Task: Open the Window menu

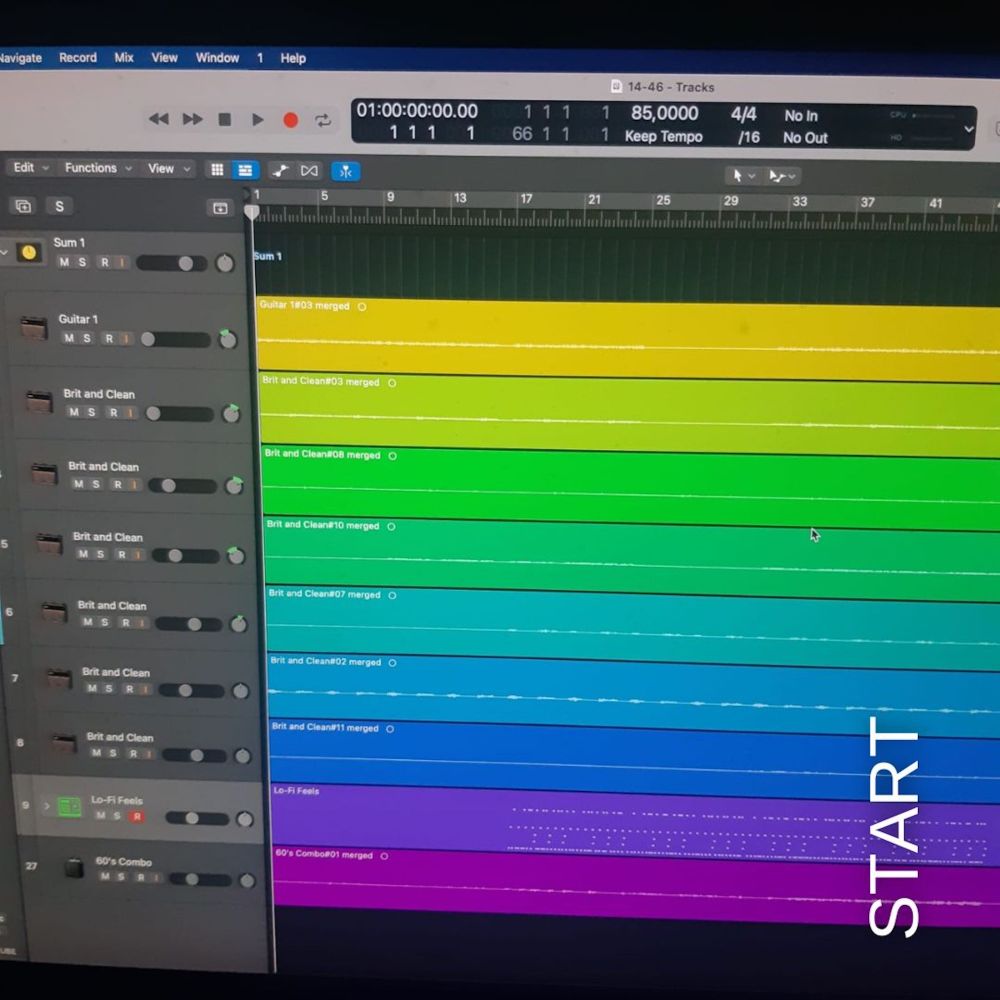Action: tap(217, 58)
